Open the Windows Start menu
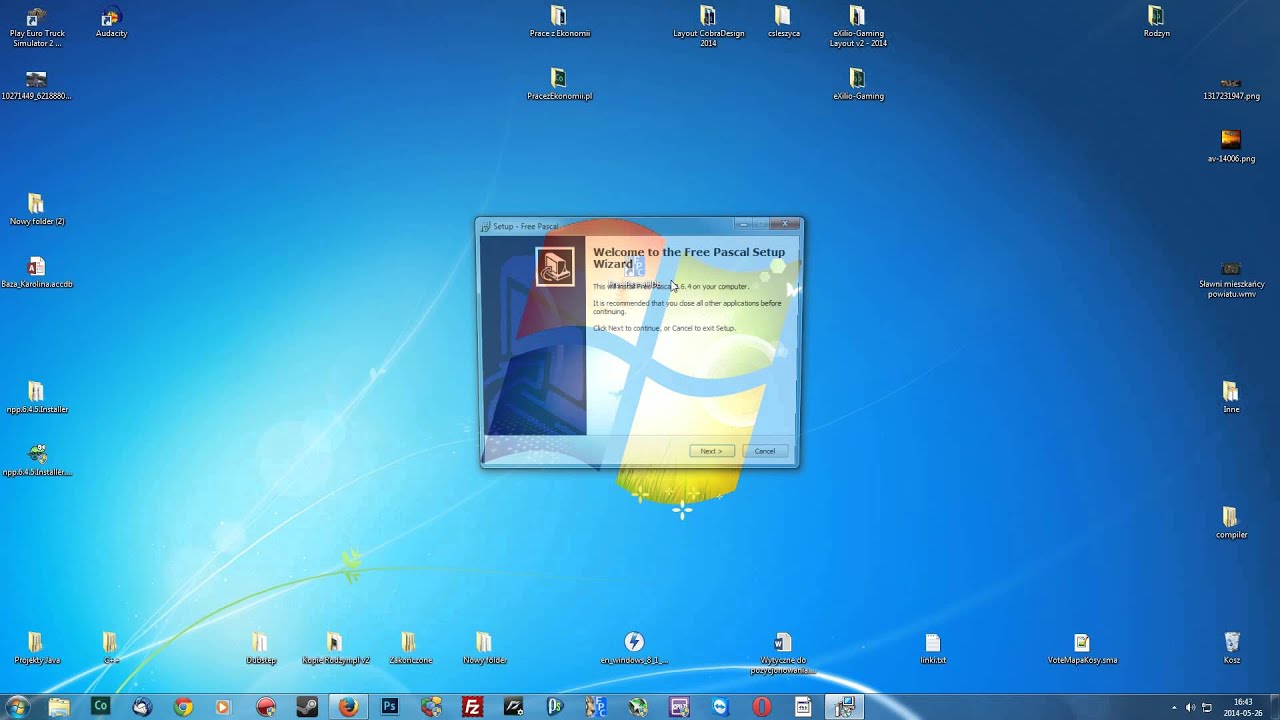1280x720 pixels. [17, 707]
